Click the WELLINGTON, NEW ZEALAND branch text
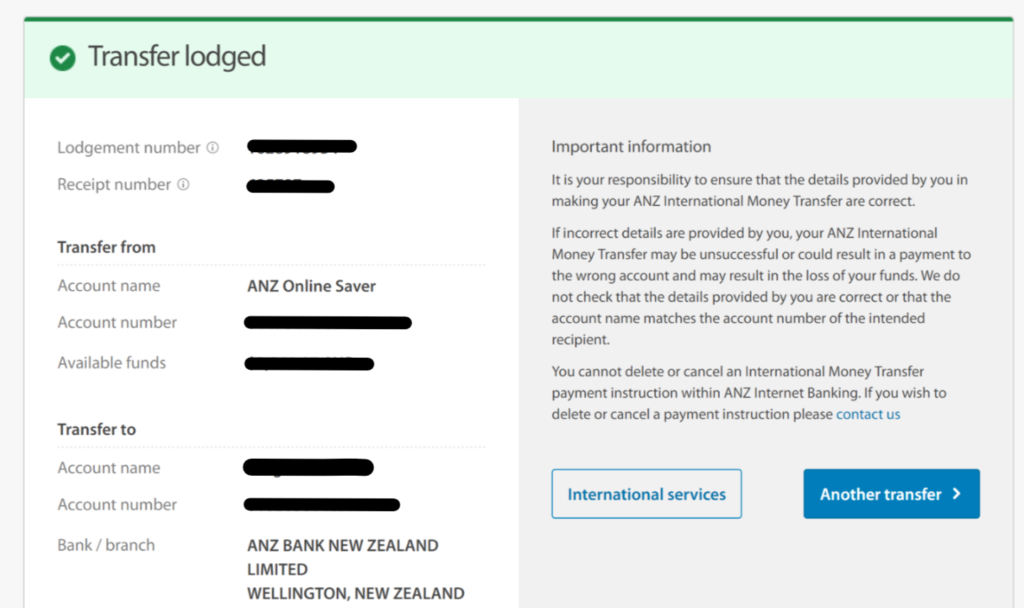Image resolution: width=1024 pixels, height=608 pixels. pos(355,593)
